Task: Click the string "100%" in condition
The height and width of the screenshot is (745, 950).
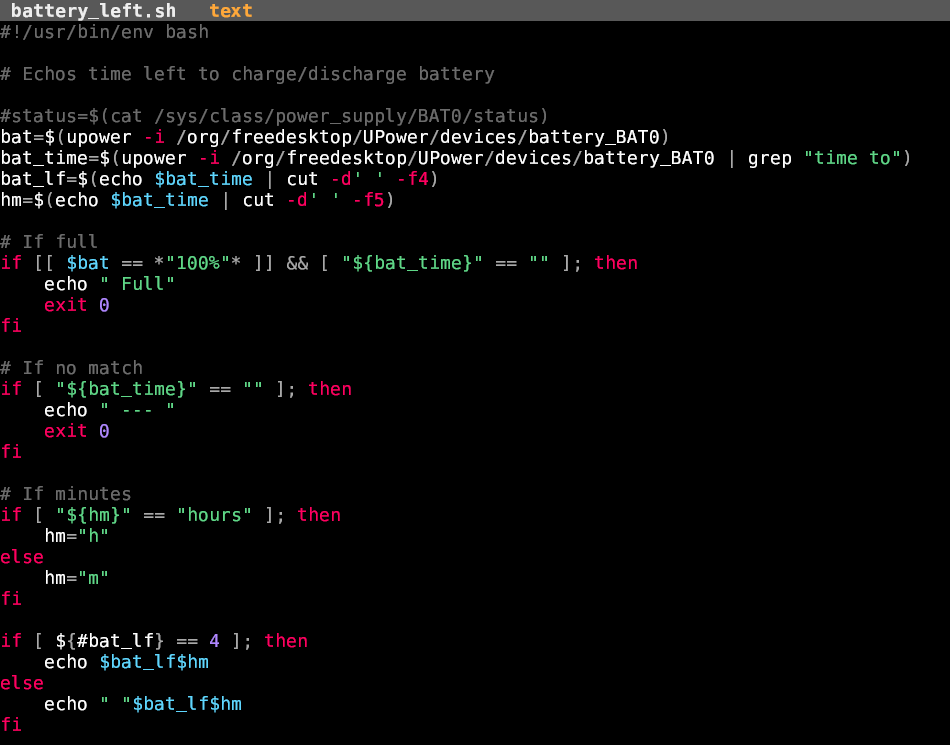Action: click(198, 263)
